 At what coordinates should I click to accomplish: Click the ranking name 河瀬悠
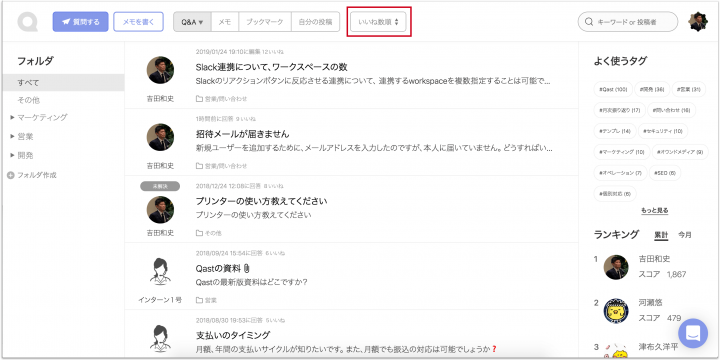pyautogui.click(x=650, y=303)
